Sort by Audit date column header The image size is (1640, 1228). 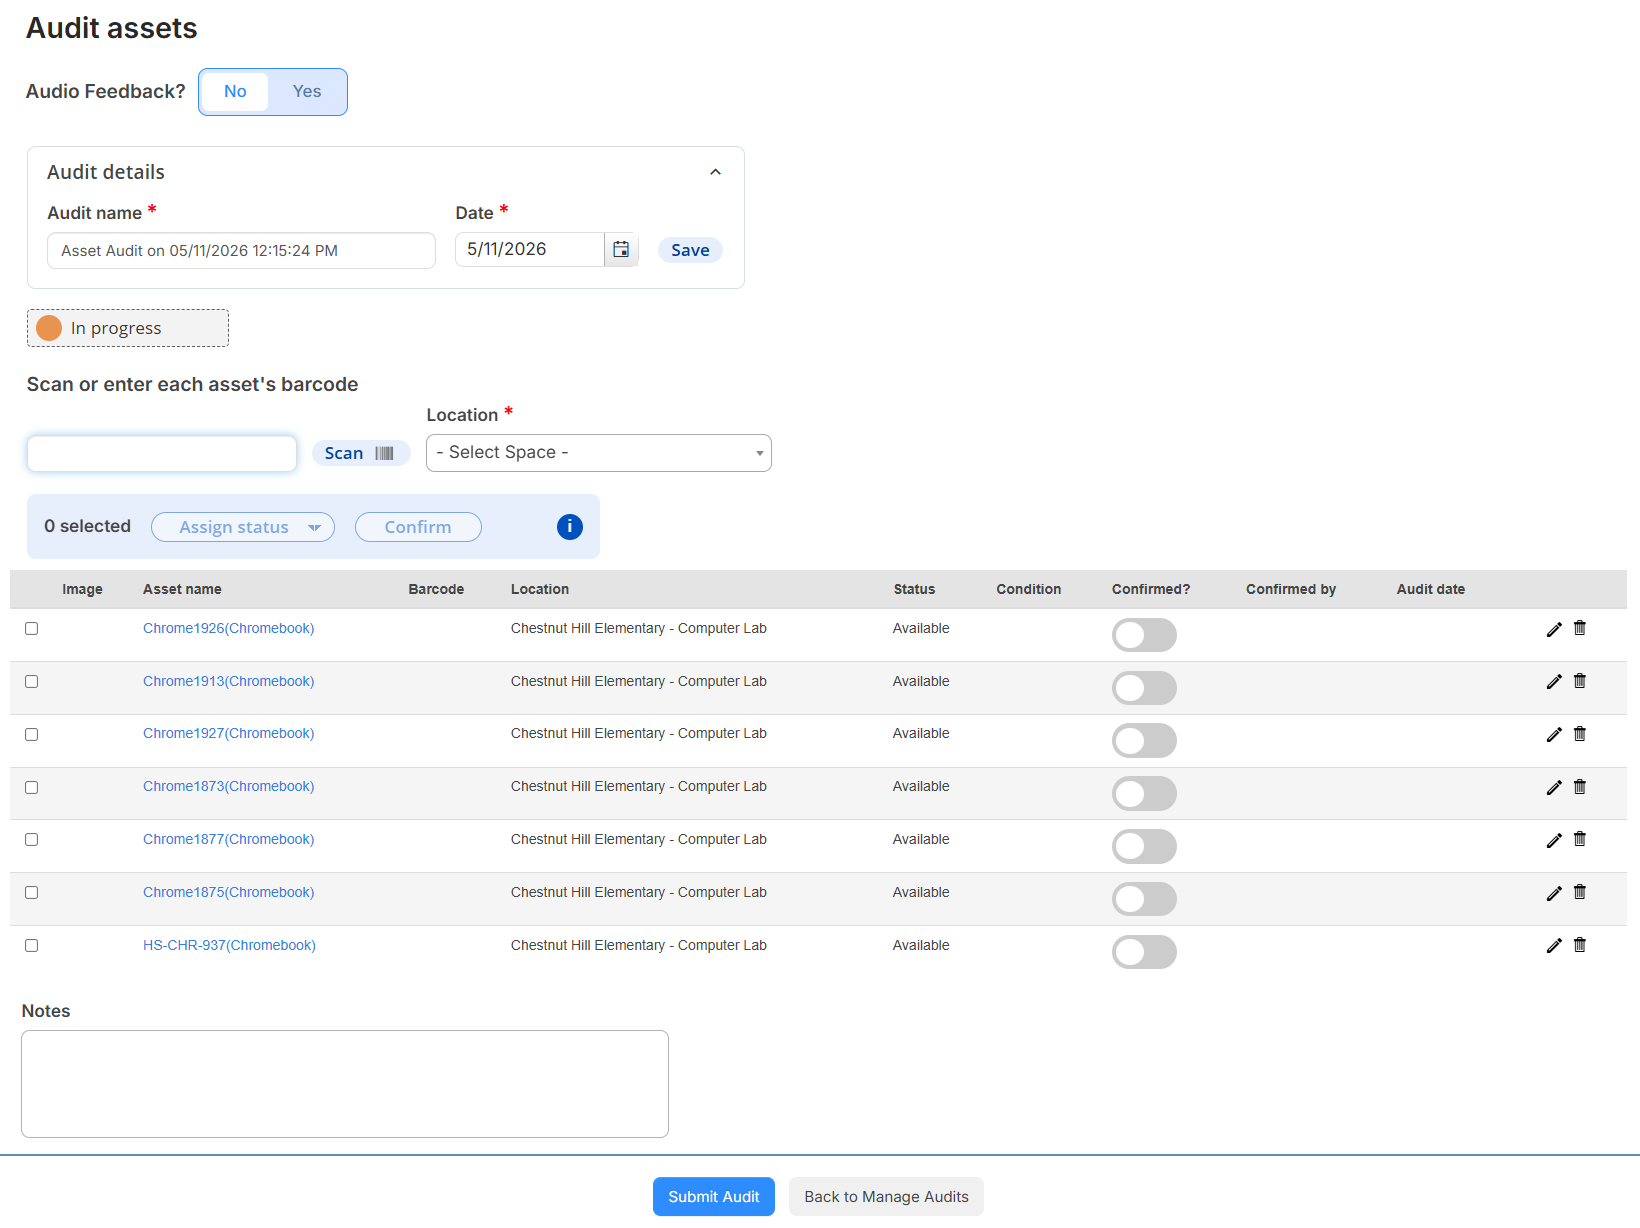pyautogui.click(x=1430, y=589)
